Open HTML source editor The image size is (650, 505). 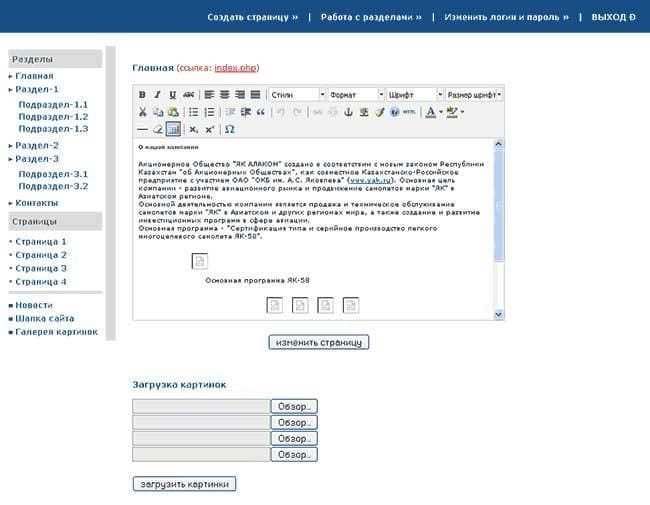click(x=409, y=112)
